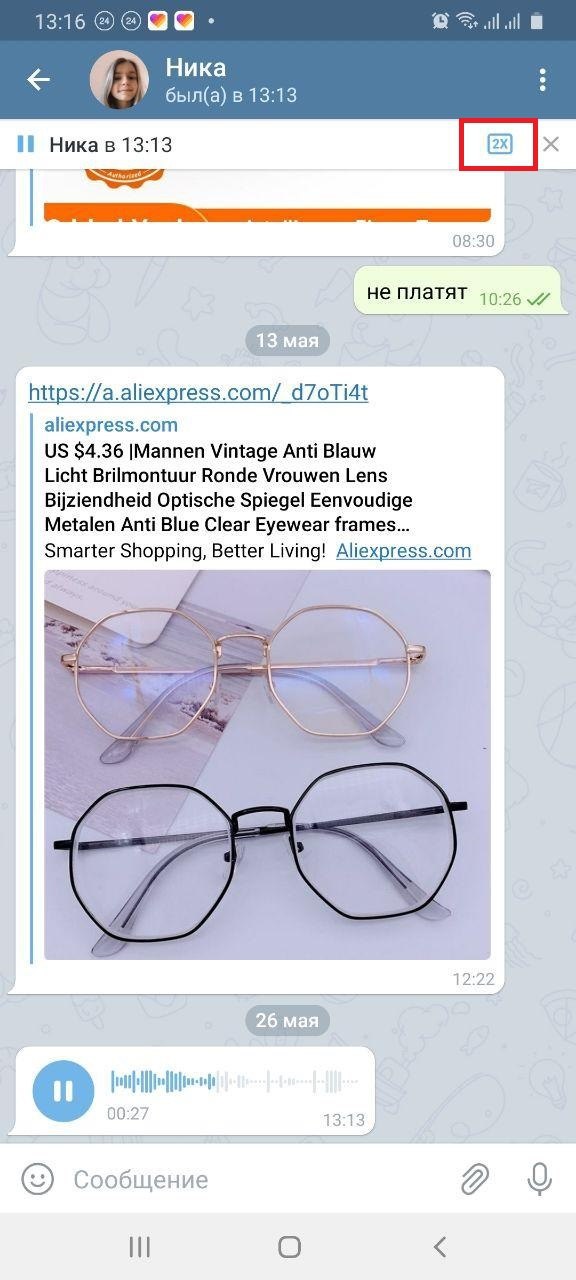Image resolution: width=576 pixels, height=1280 pixels.
Task: Close the voice message player bar
Action: (550, 144)
